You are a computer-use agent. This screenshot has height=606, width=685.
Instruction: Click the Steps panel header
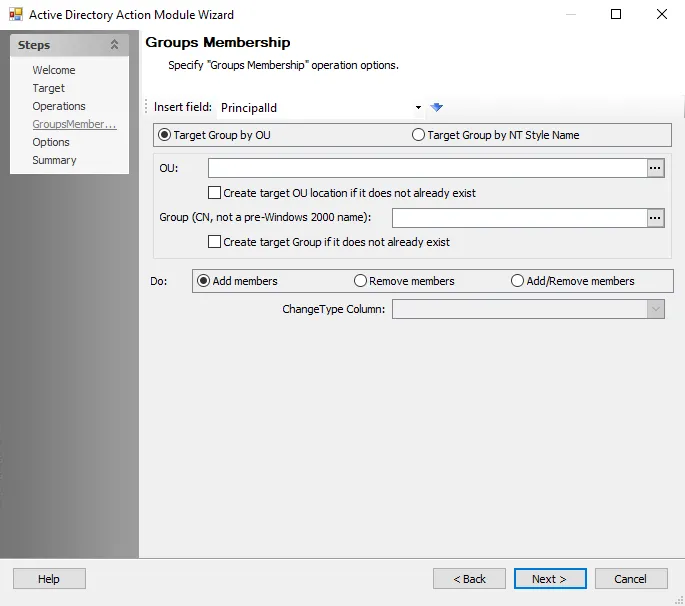[x=69, y=45]
